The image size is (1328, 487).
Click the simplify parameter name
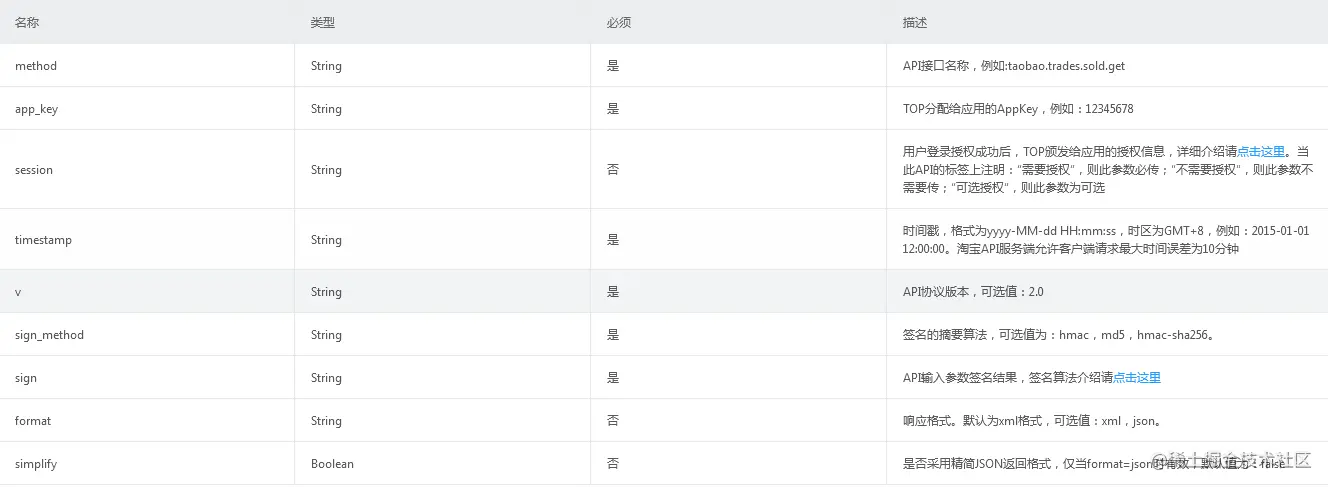point(36,464)
